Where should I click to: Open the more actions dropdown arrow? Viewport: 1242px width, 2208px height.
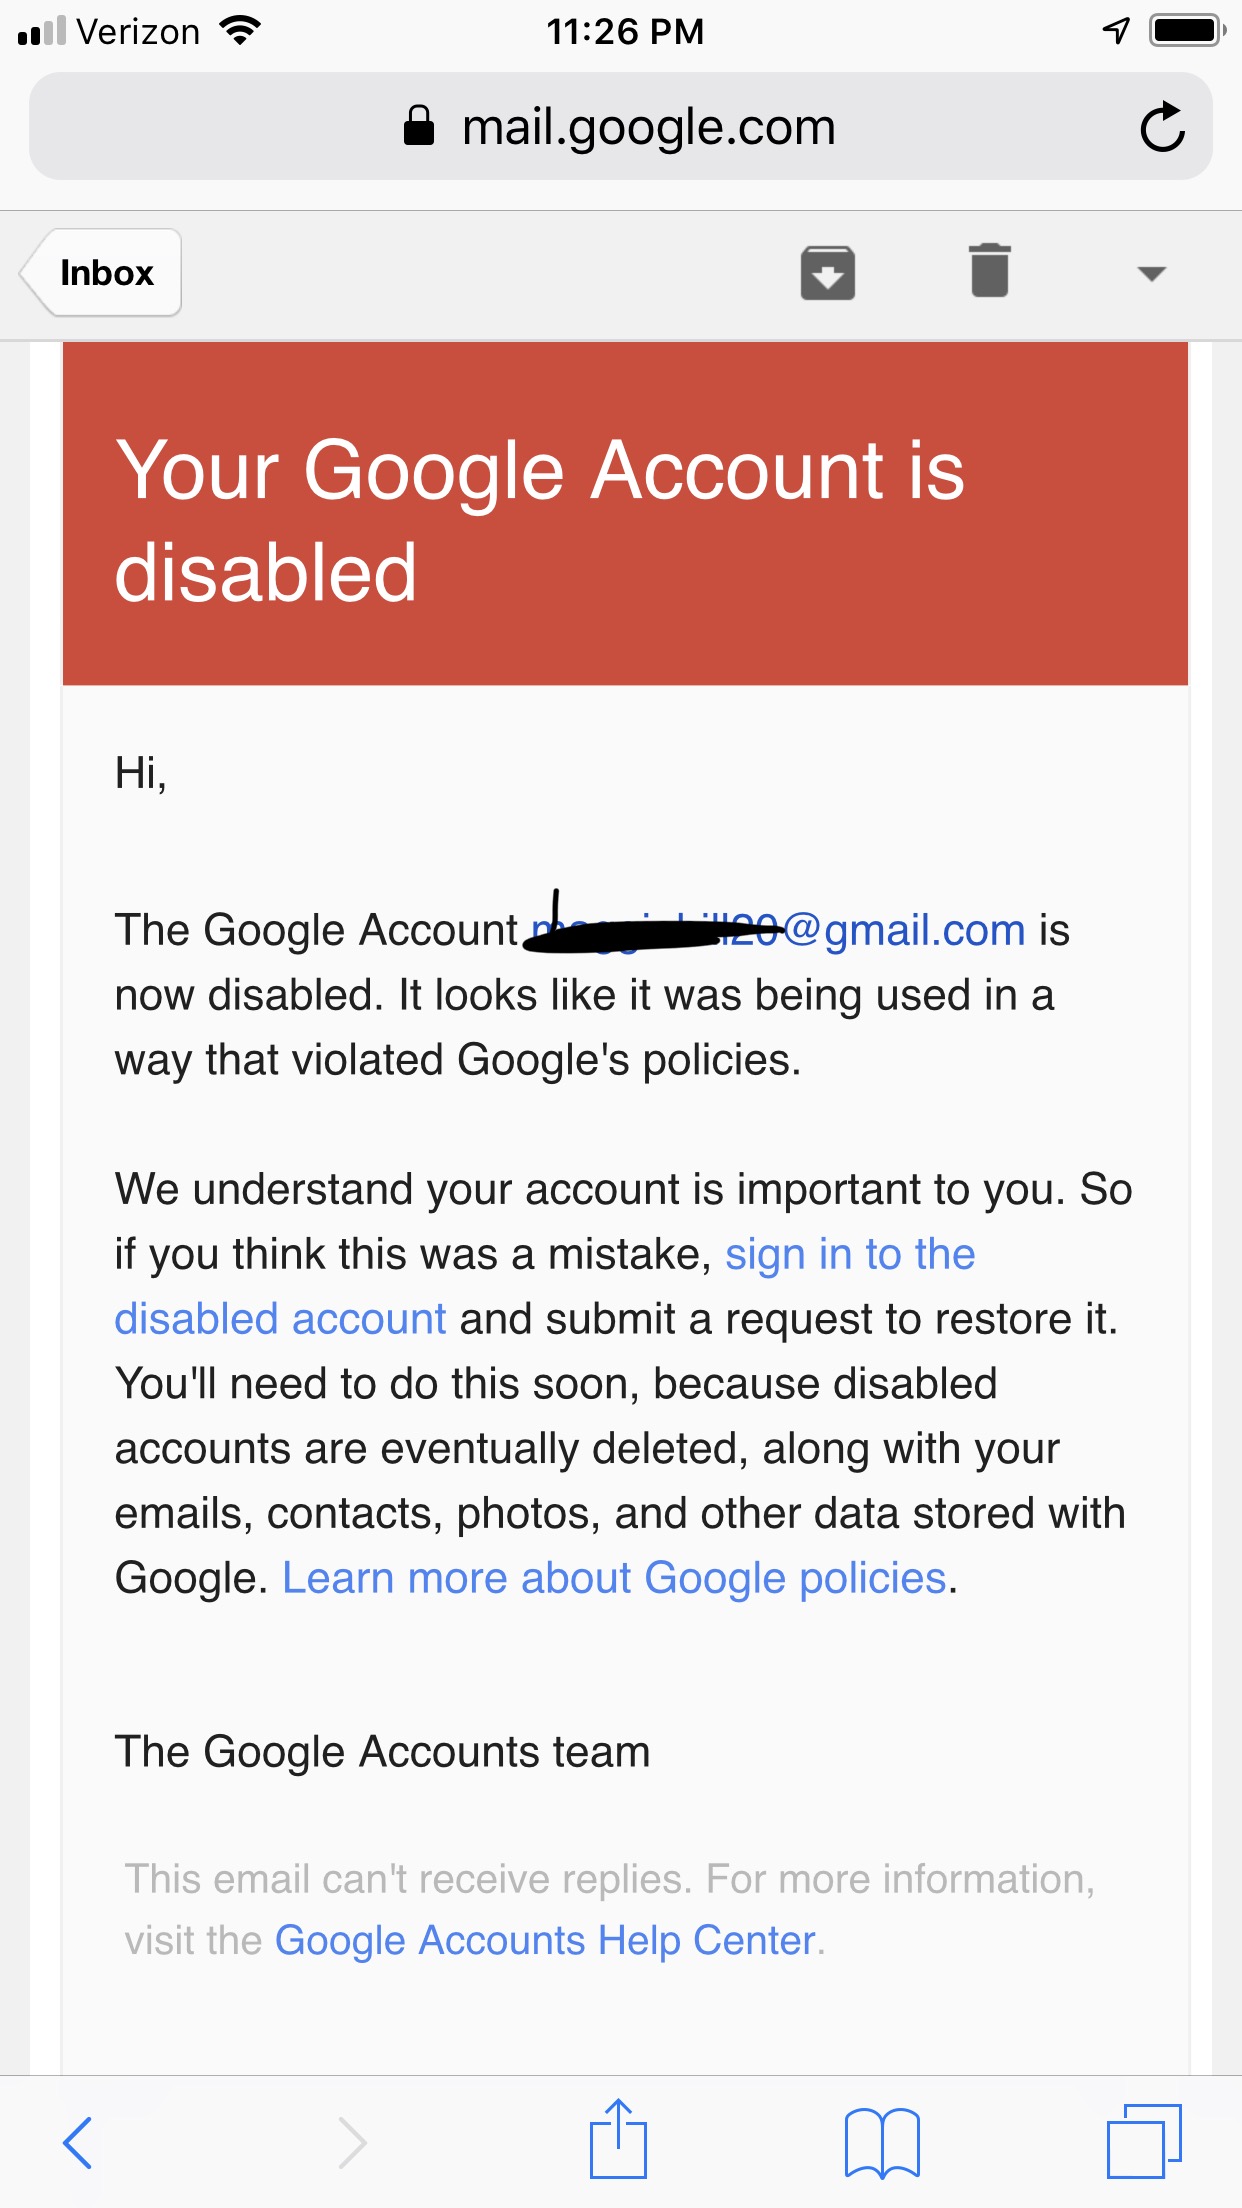point(1151,274)
